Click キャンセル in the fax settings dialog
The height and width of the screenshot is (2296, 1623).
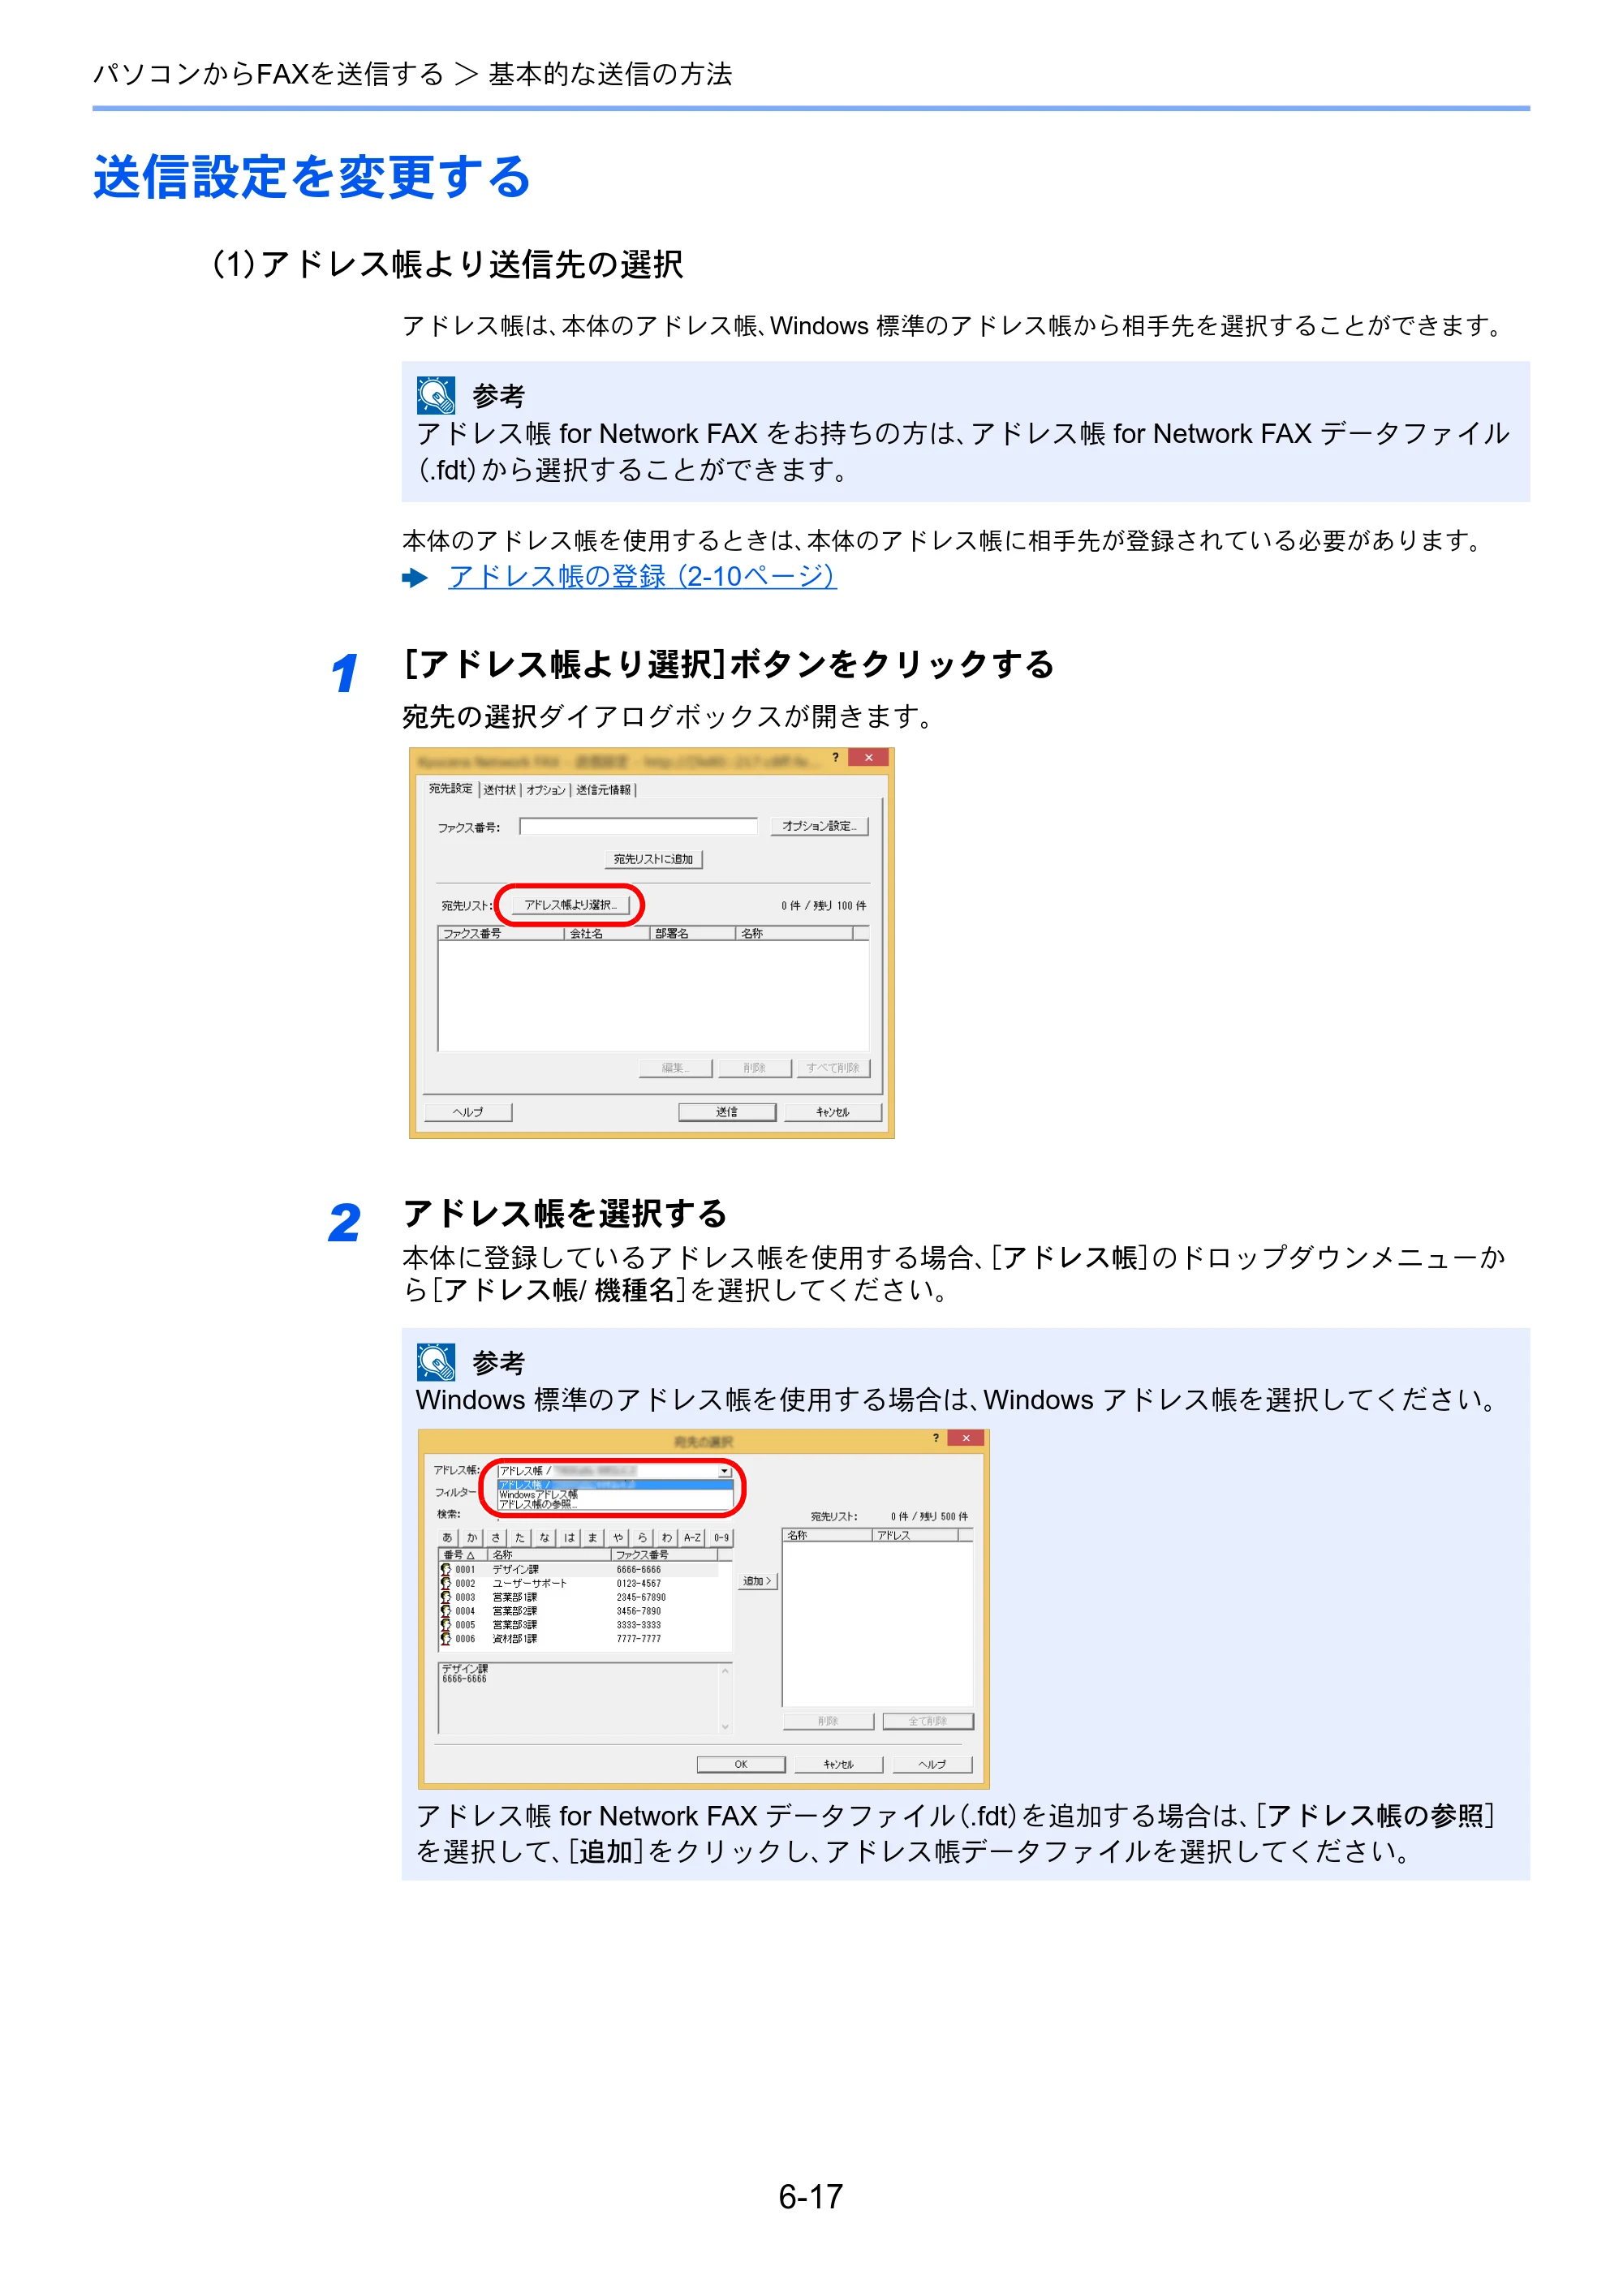tap(833, 1112)
